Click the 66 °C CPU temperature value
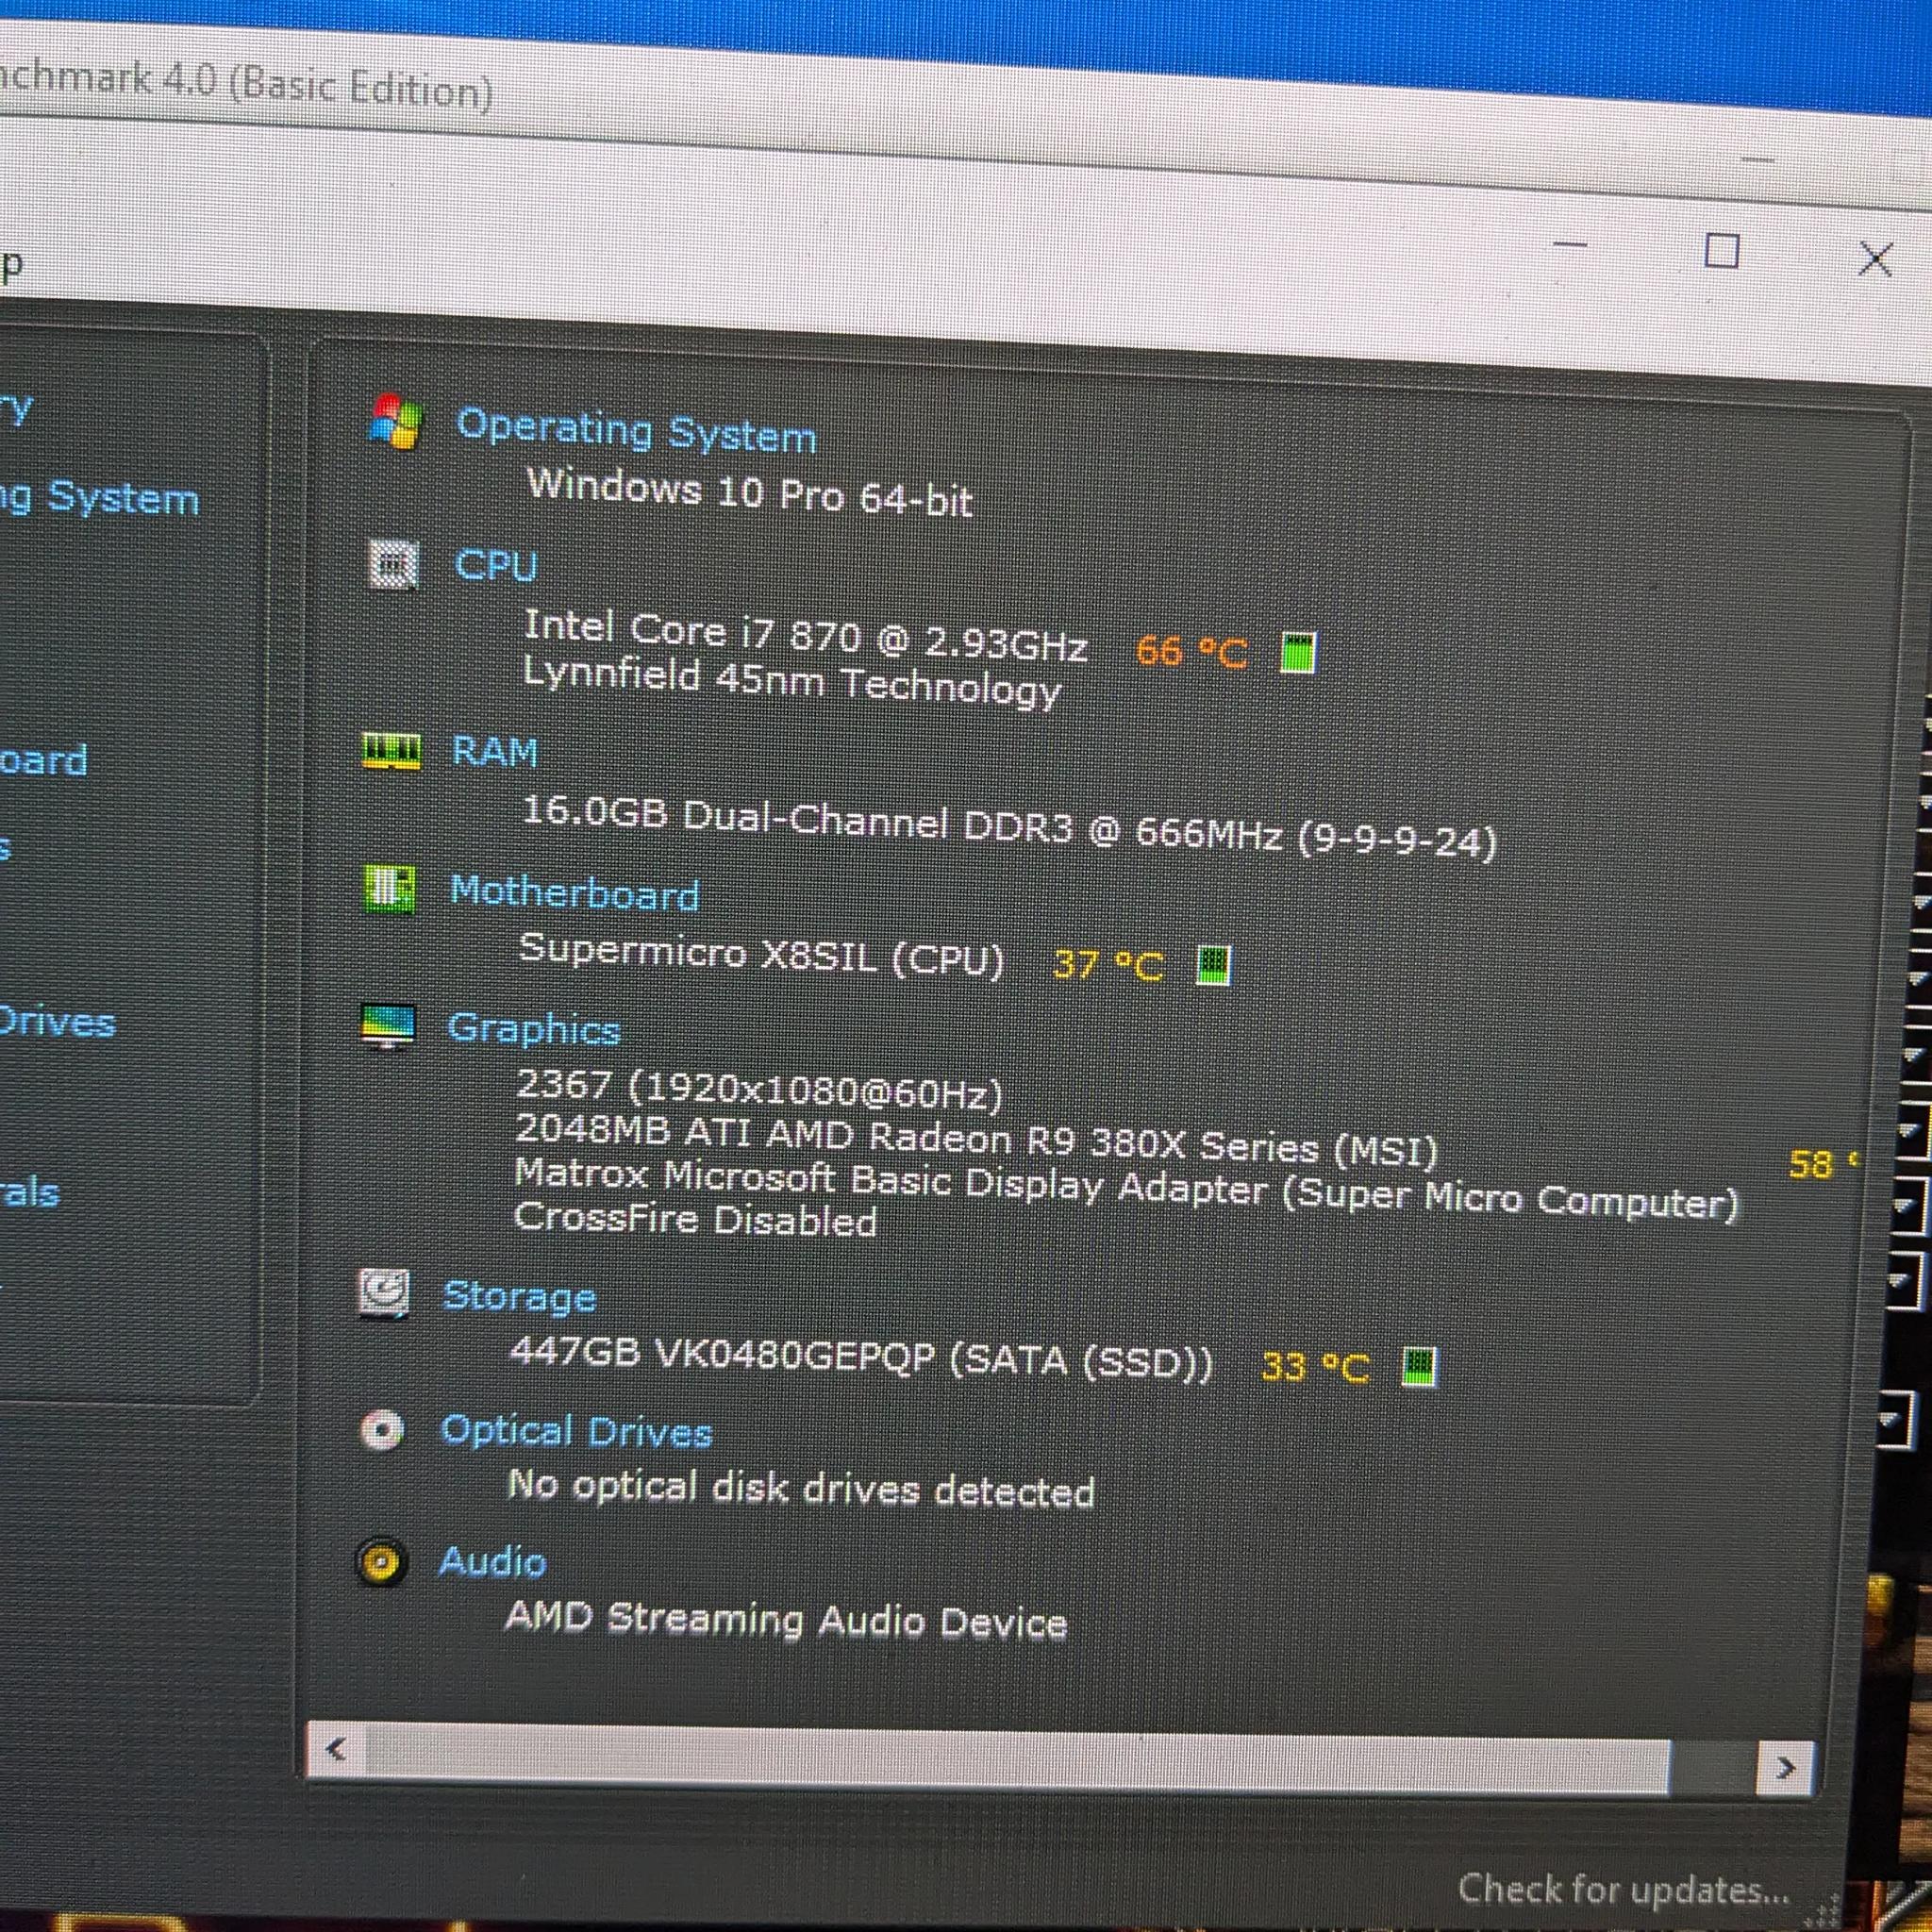 click(1192, 652)
